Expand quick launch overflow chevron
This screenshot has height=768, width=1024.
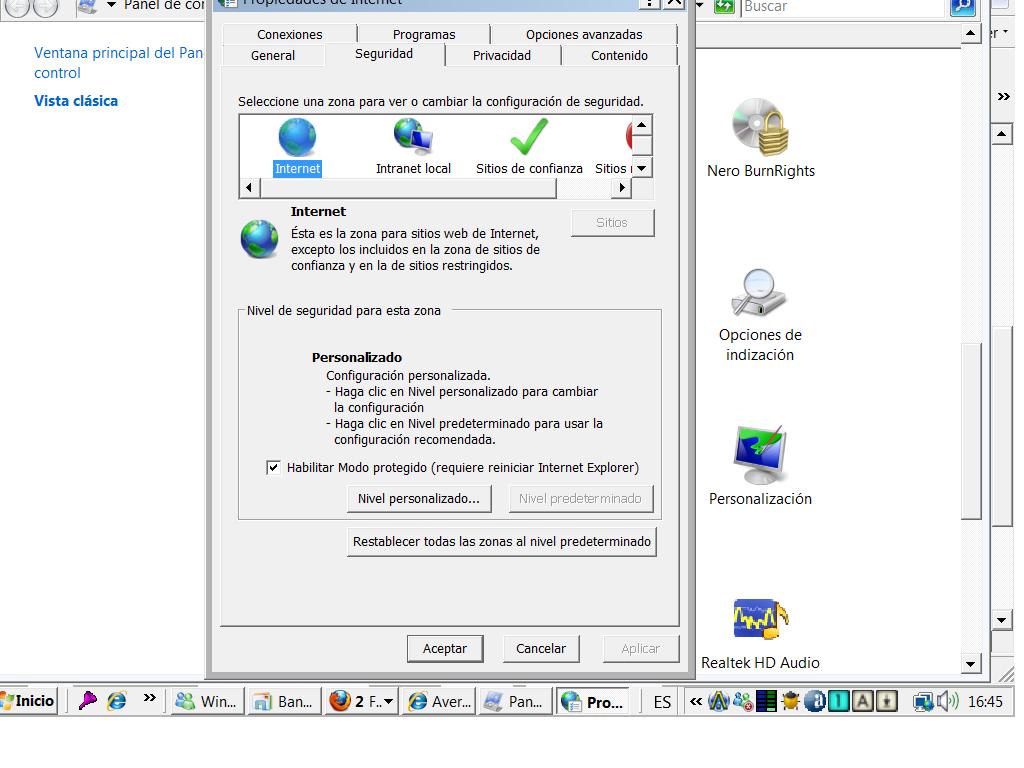[149, 699]
